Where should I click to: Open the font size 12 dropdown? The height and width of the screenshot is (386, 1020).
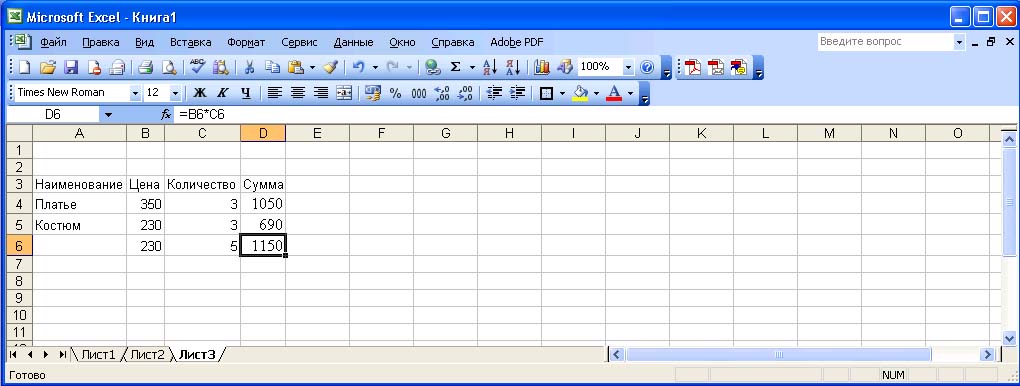pyautogui.click(x=175, y=93)
